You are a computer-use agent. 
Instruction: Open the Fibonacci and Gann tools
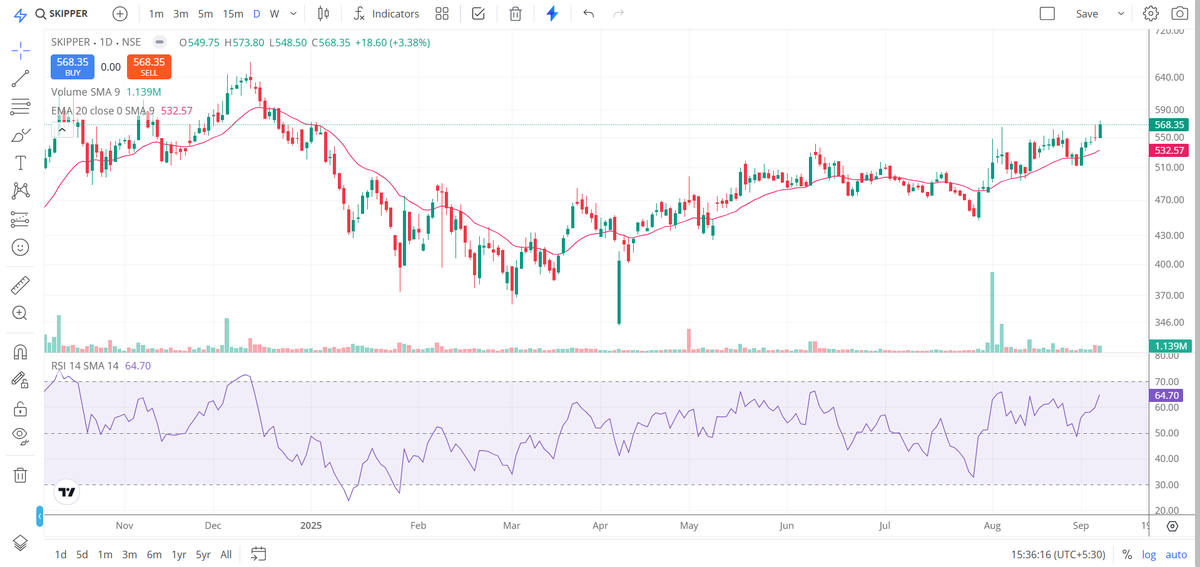[20, 106]
